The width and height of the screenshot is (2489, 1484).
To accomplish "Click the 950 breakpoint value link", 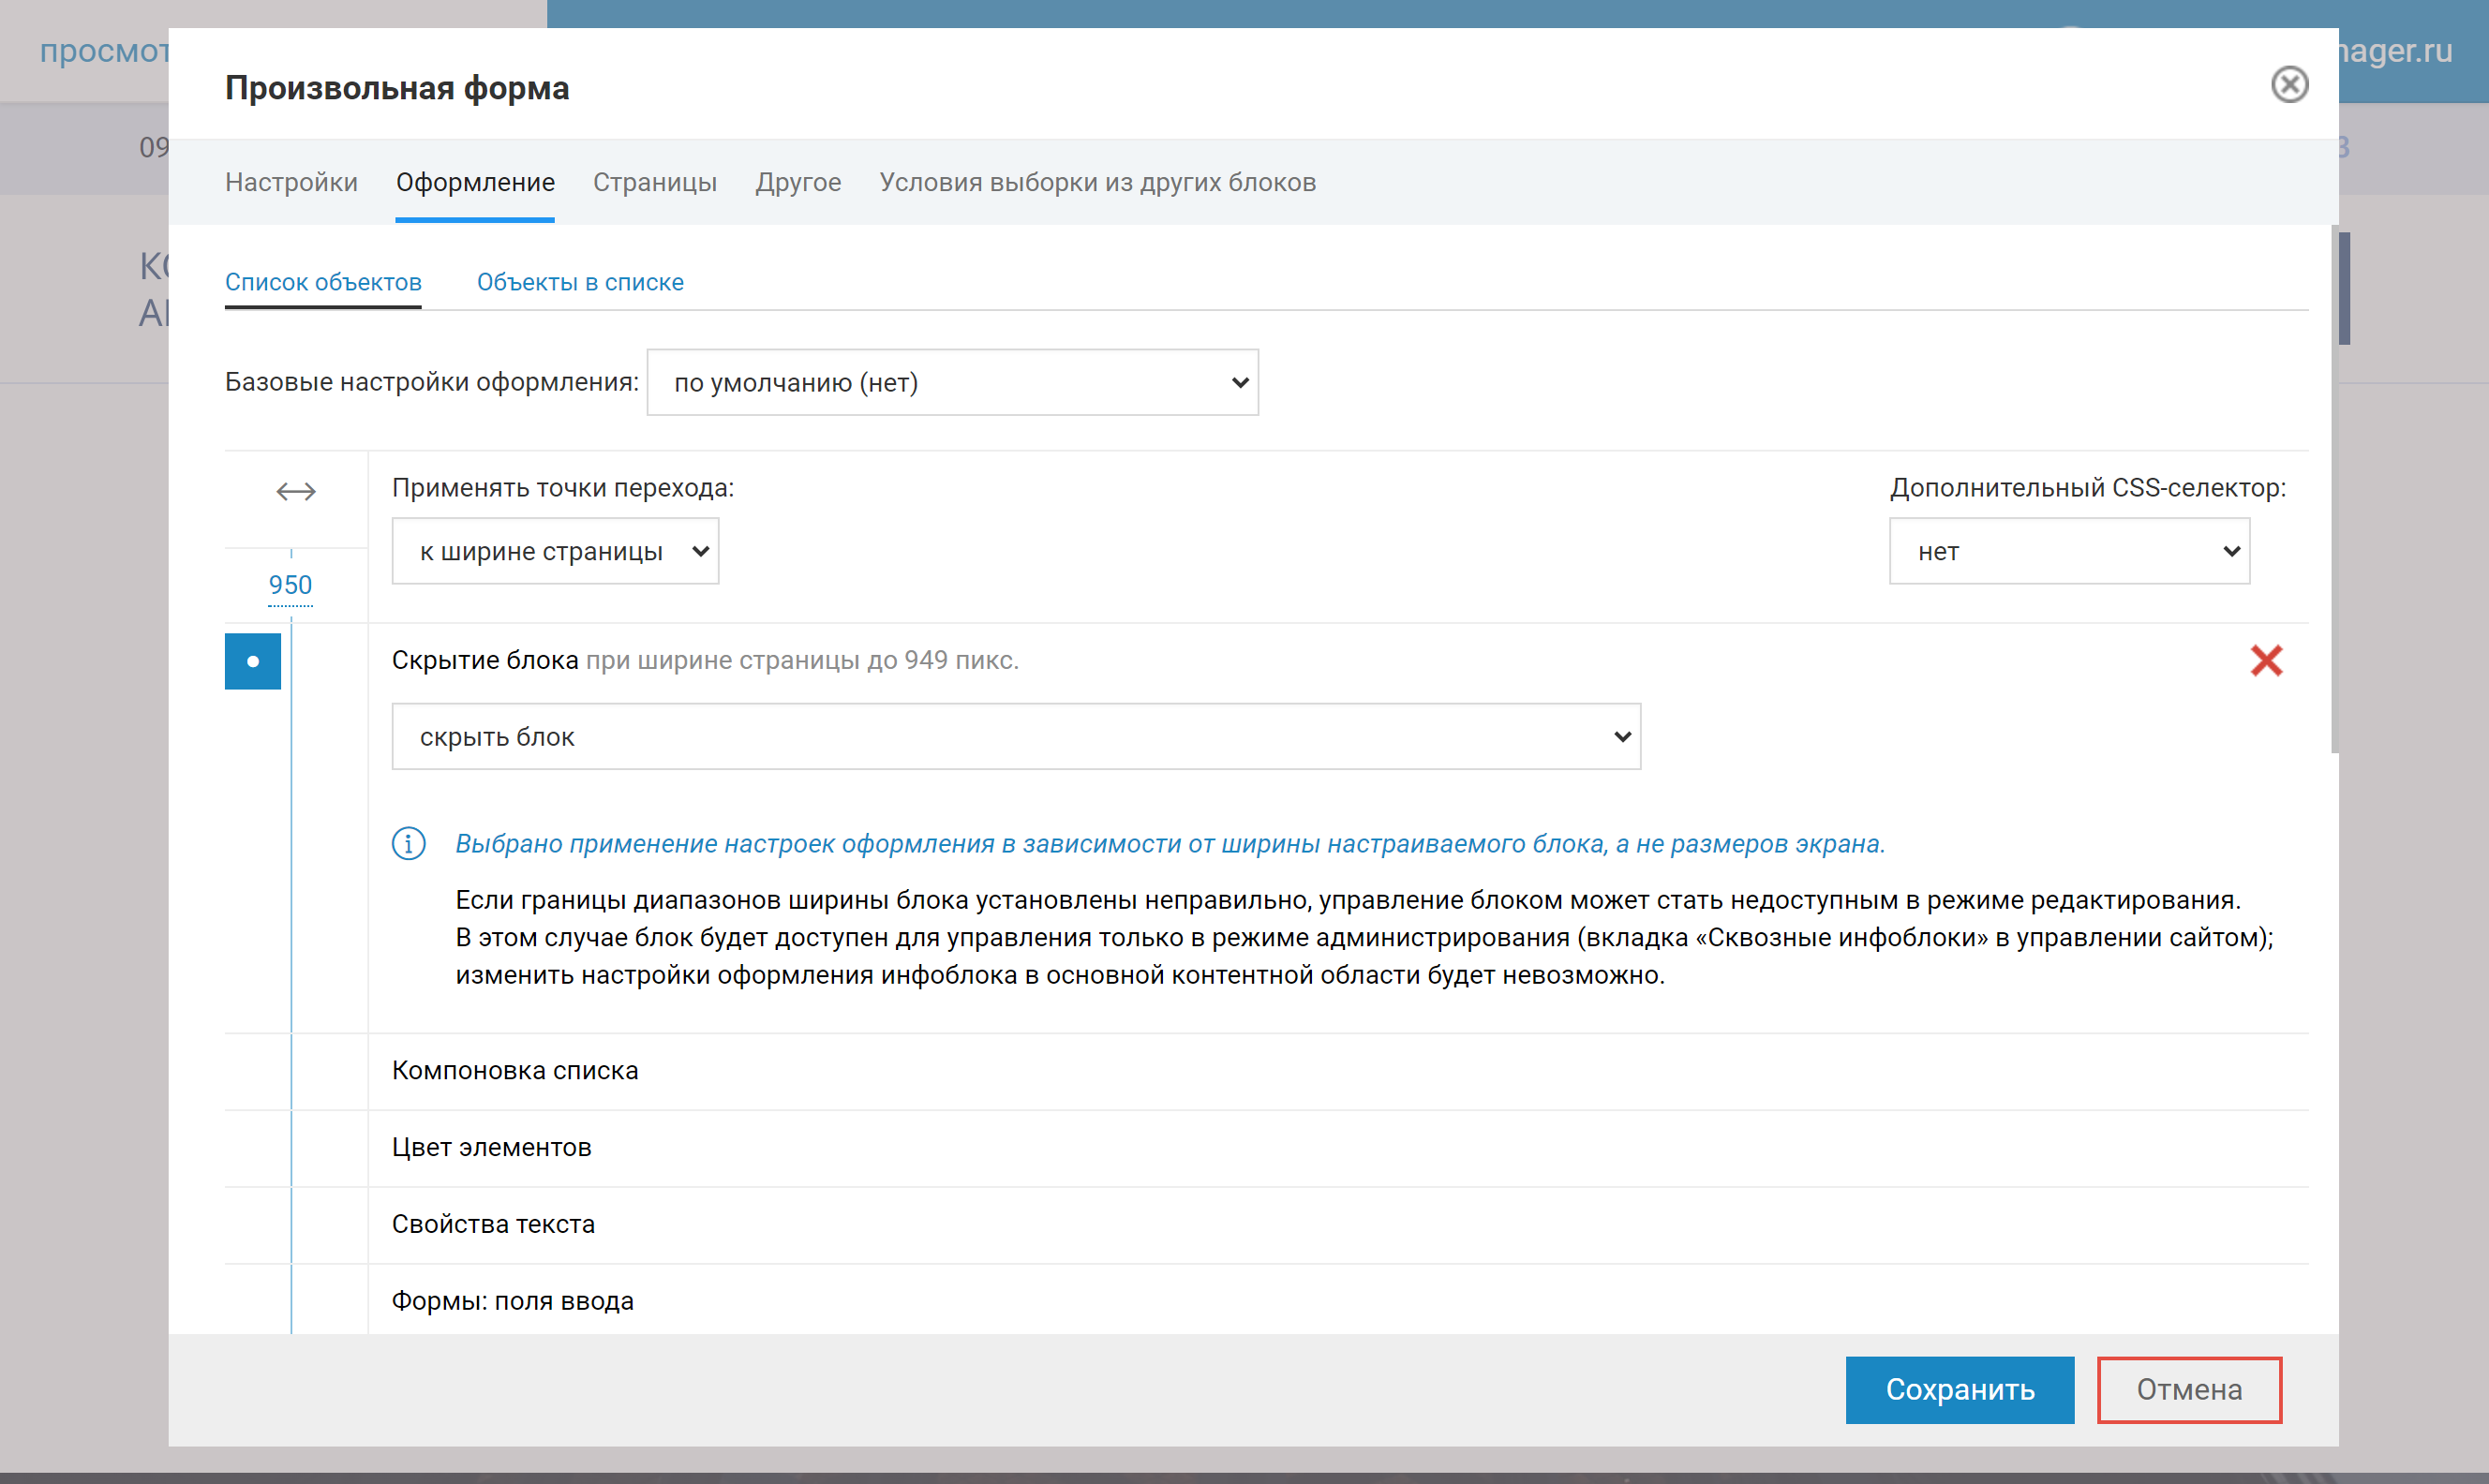I will [290, 585].
